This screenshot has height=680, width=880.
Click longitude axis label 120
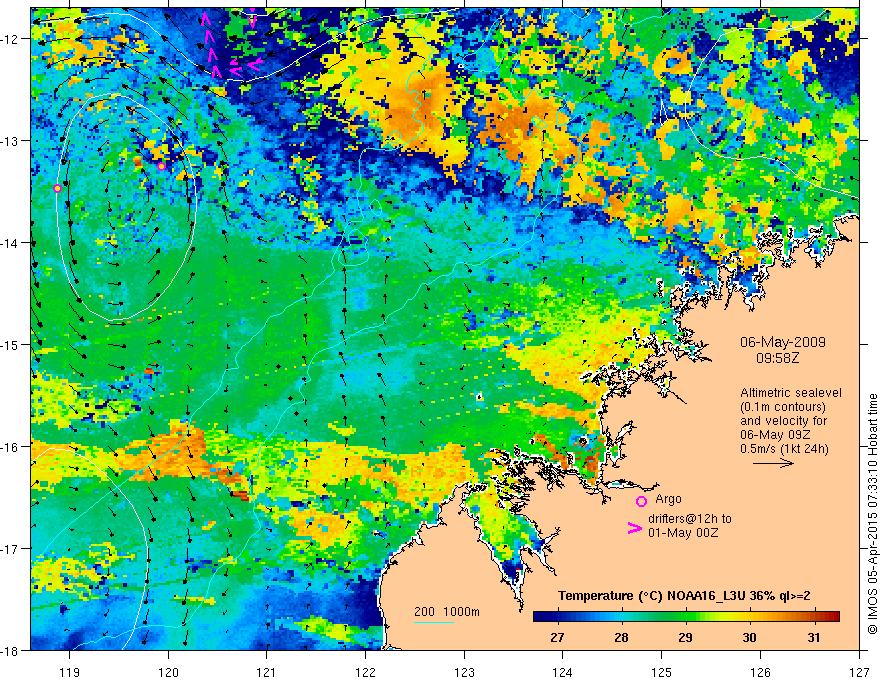pyautogui.click(x=168, y=672)
